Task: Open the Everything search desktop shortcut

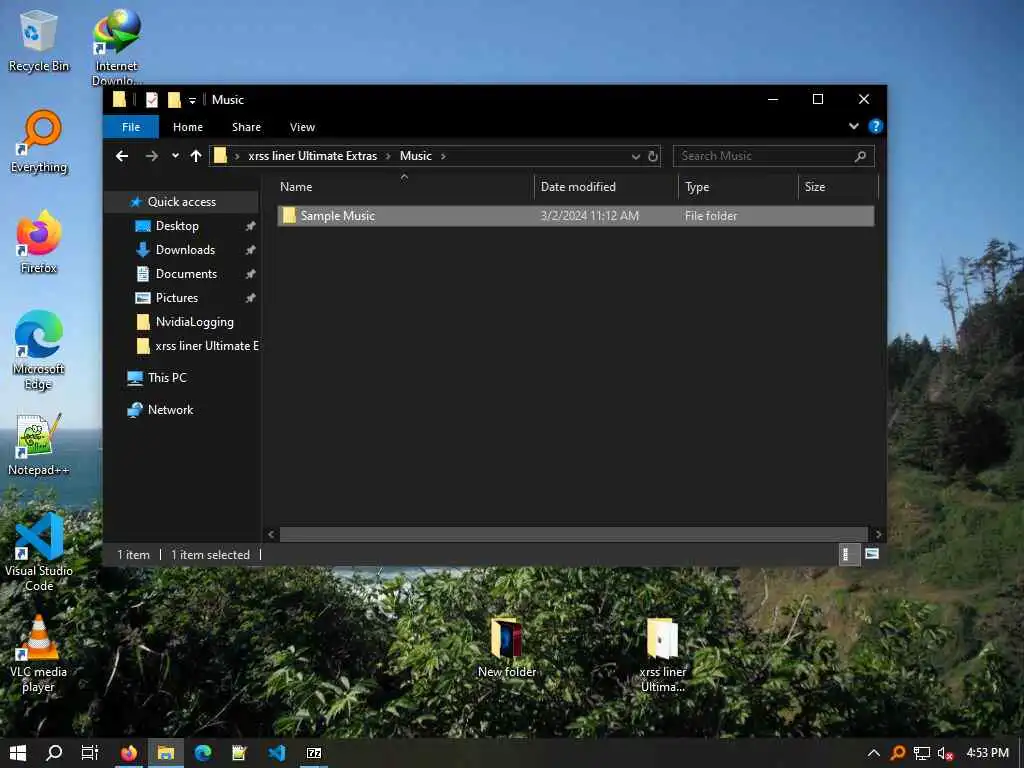Action: (39, 142)
